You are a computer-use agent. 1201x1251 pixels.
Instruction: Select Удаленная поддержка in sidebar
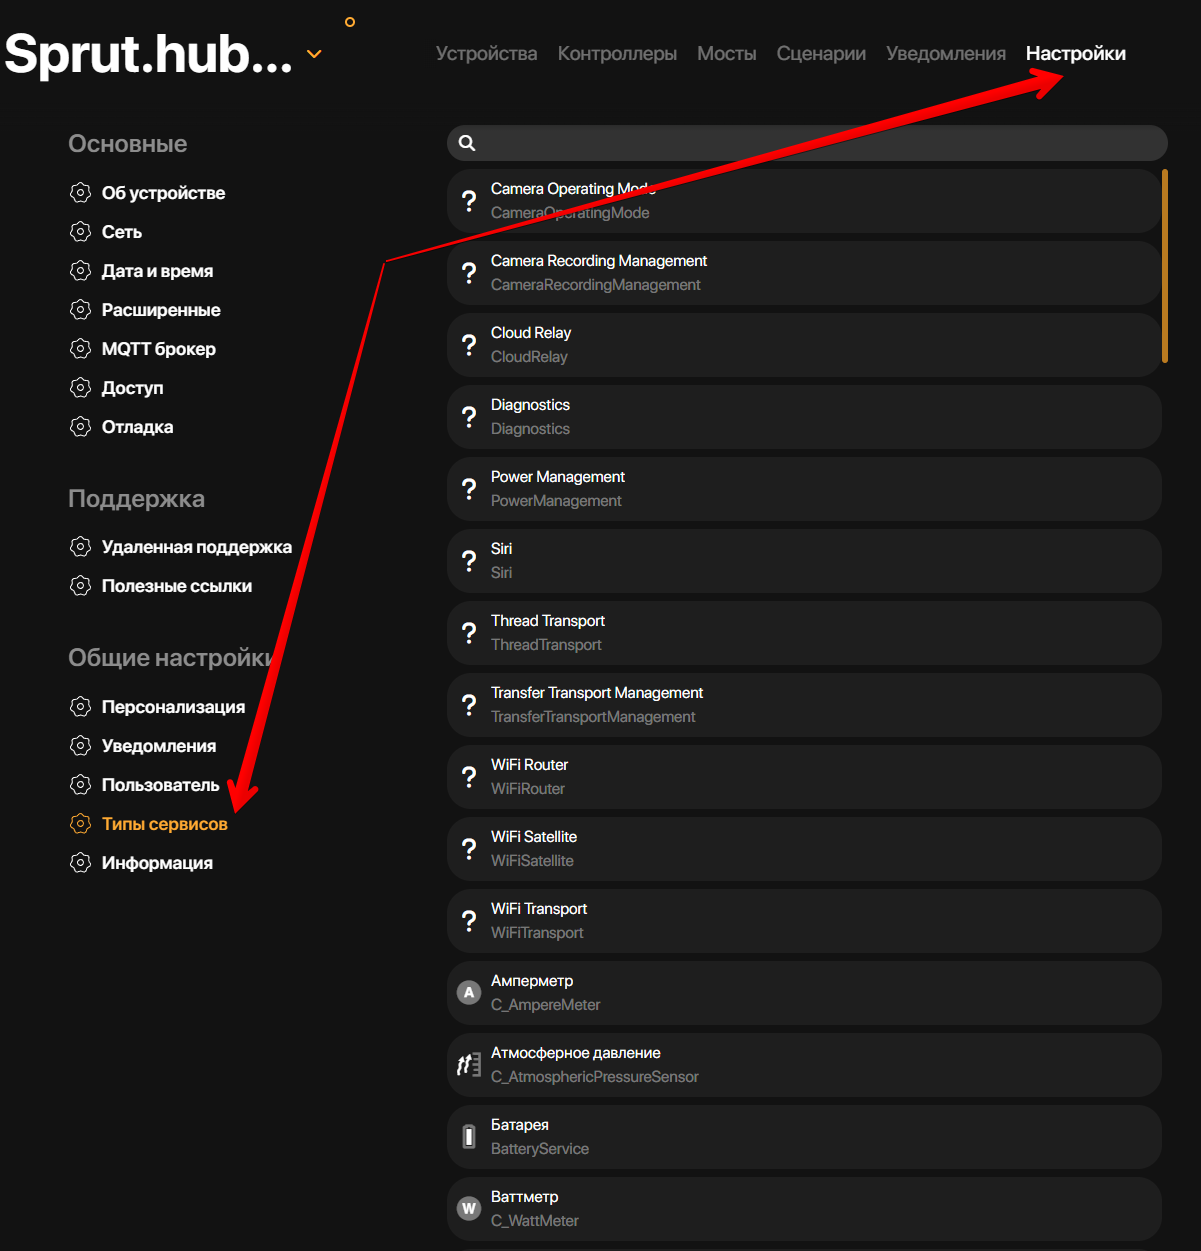[196, 547]
